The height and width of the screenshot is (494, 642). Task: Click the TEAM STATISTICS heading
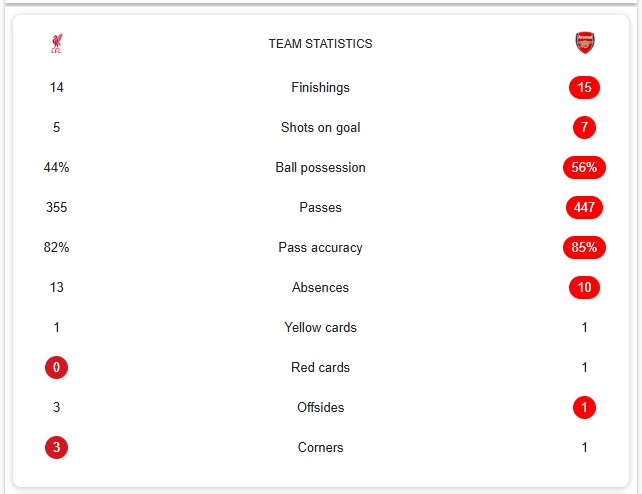(x=321, y=43)
